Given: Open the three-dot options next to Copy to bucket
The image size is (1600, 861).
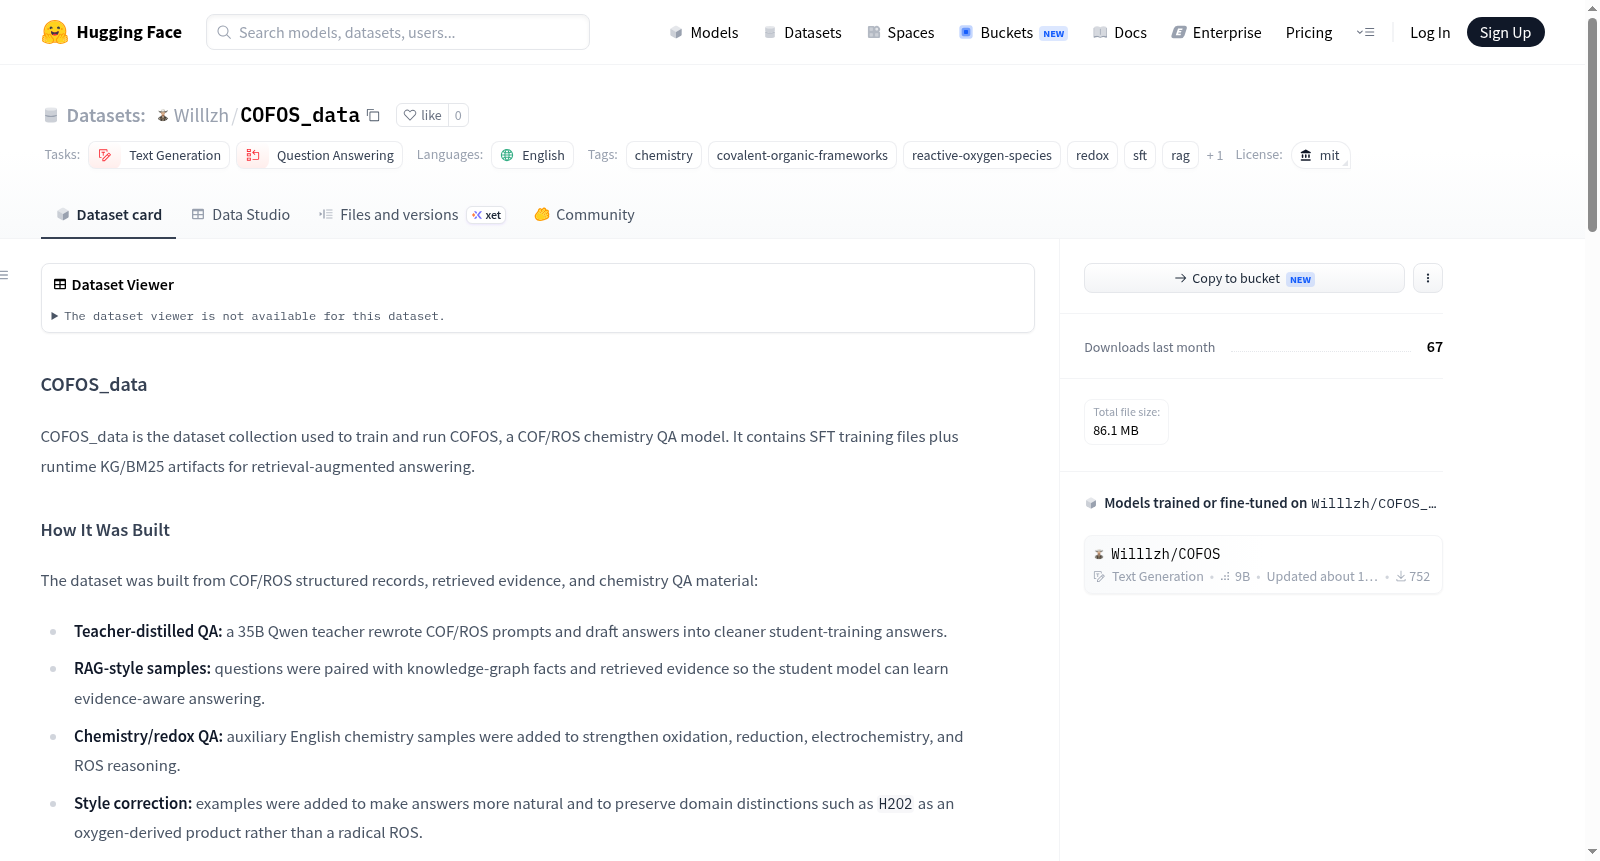Looking at the screenshot, I should coord(1428,278).
